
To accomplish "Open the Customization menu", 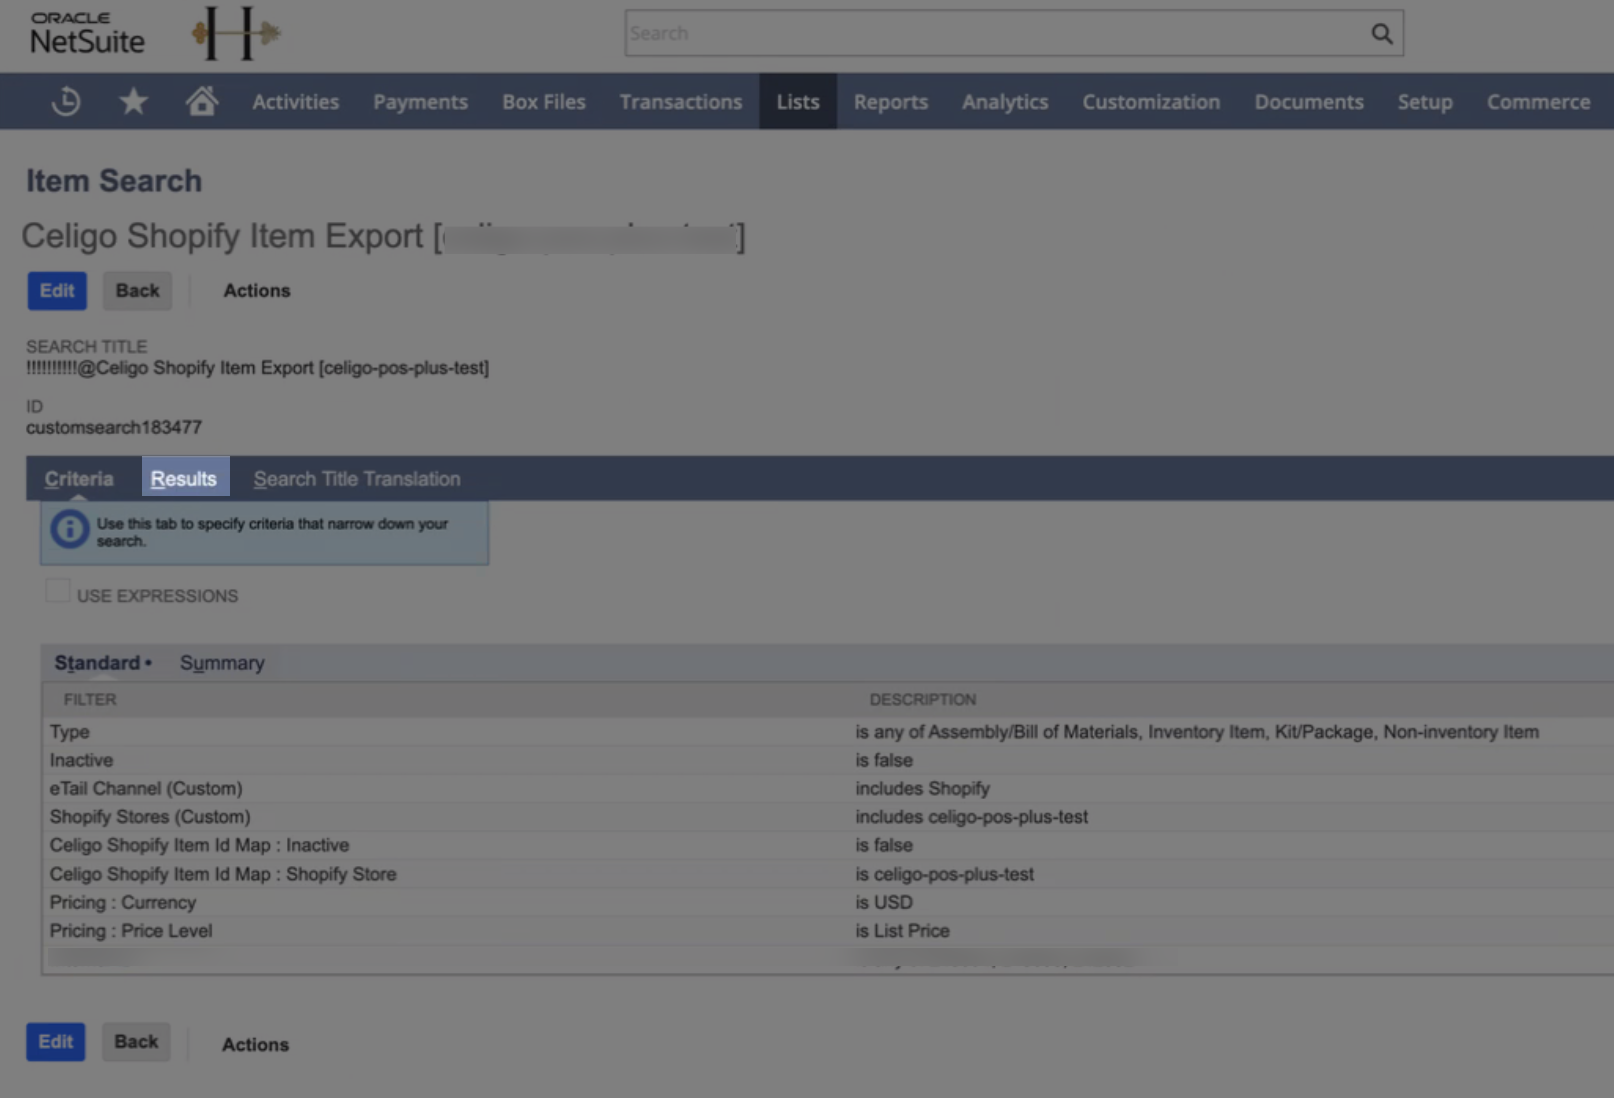I will [x=1151, y=102].
